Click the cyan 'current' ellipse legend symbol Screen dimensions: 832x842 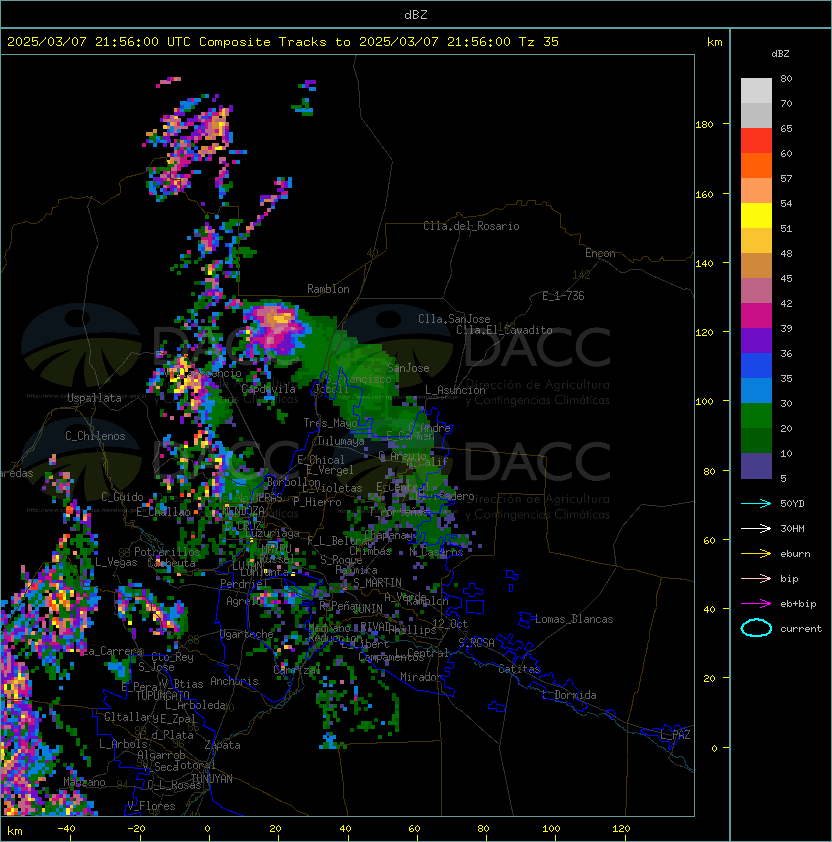(x=756, y=628)
